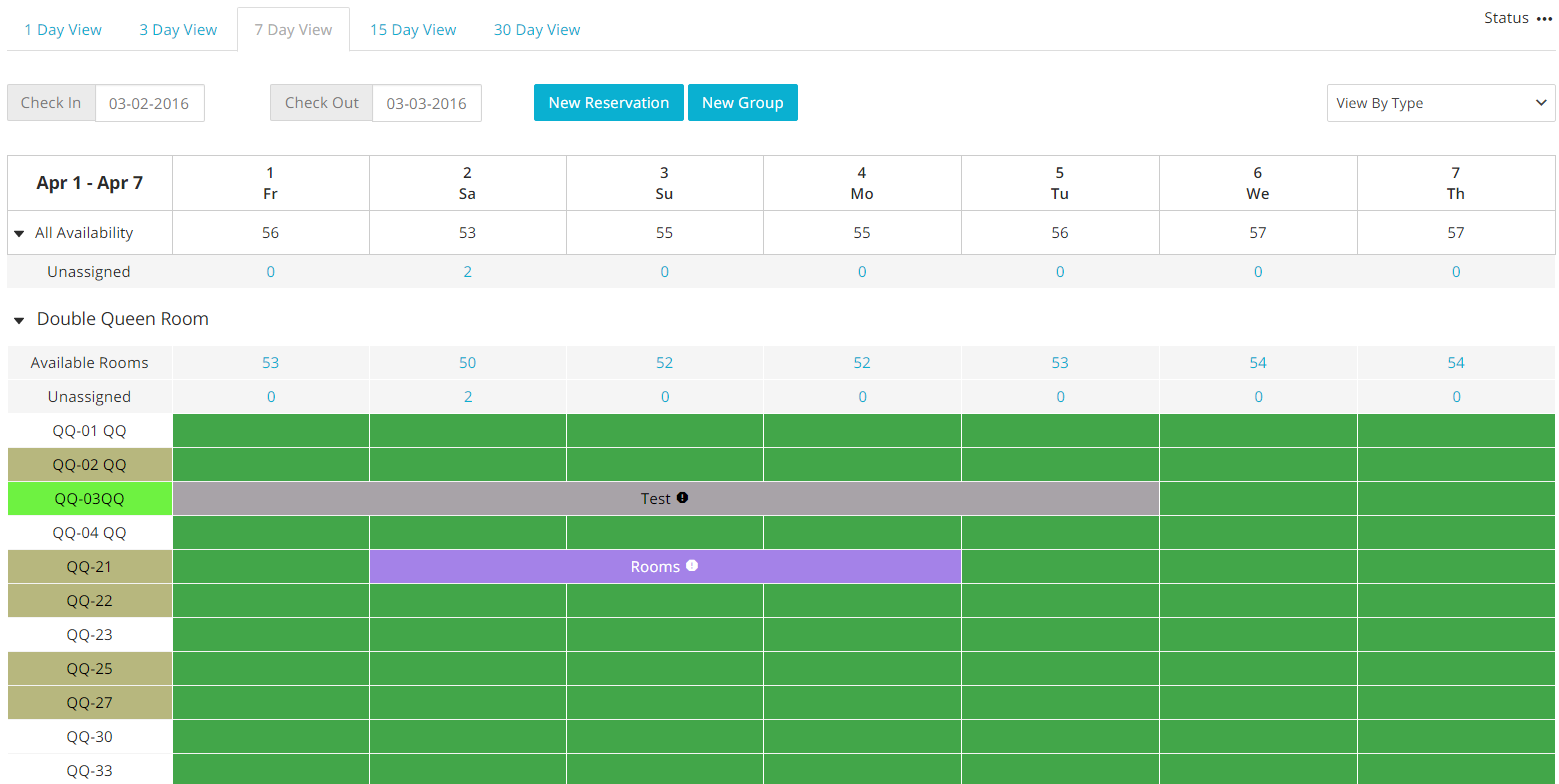Viewport: 1559px width, 784px height.
Task: Click the Tuesday column header 5 Tu
Action: point(1060,183)
